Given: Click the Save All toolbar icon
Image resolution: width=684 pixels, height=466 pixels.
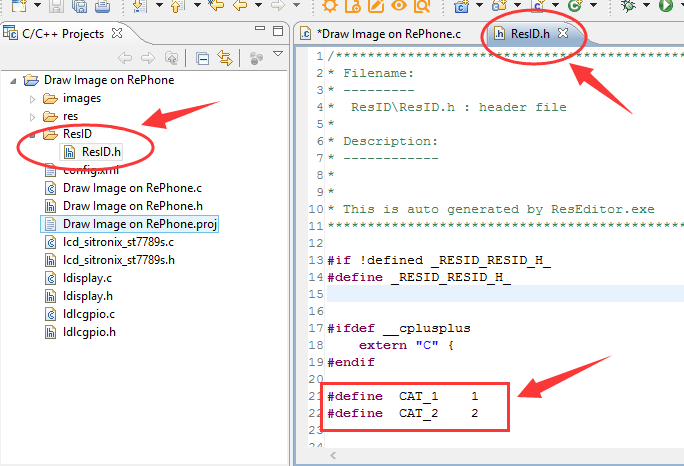Looking at the screenshot, I should [79, 6].
